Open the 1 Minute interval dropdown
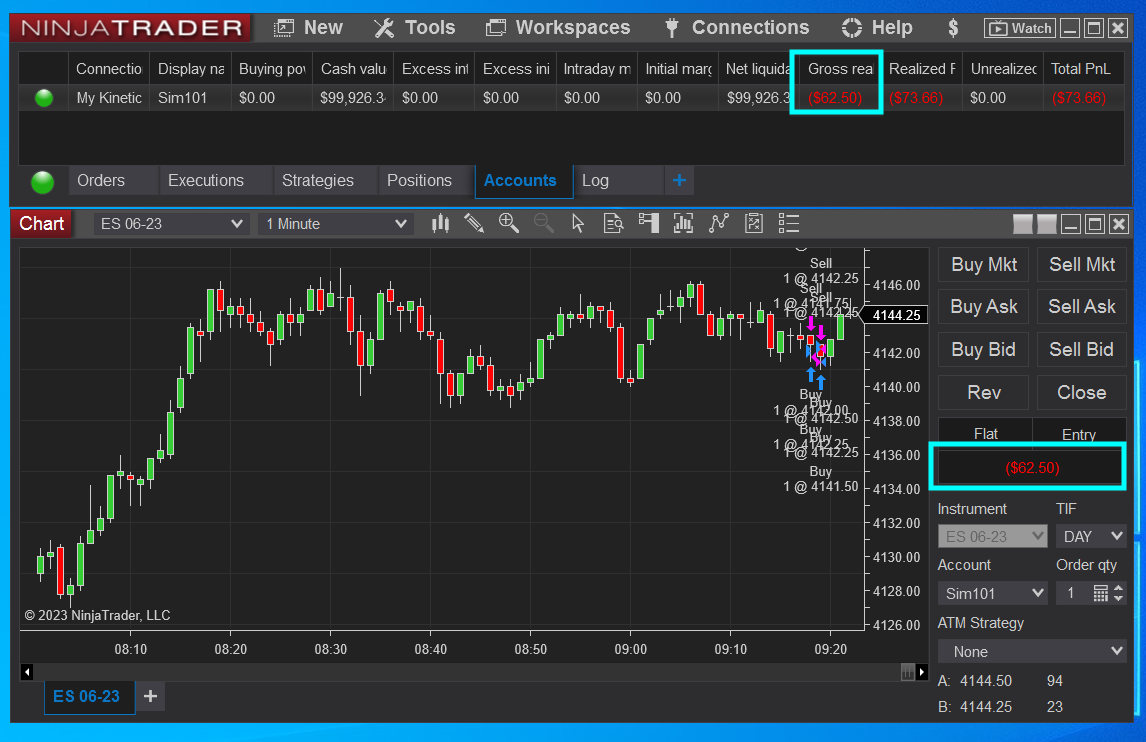The image size is (1146, 742). tap(335, 224)
